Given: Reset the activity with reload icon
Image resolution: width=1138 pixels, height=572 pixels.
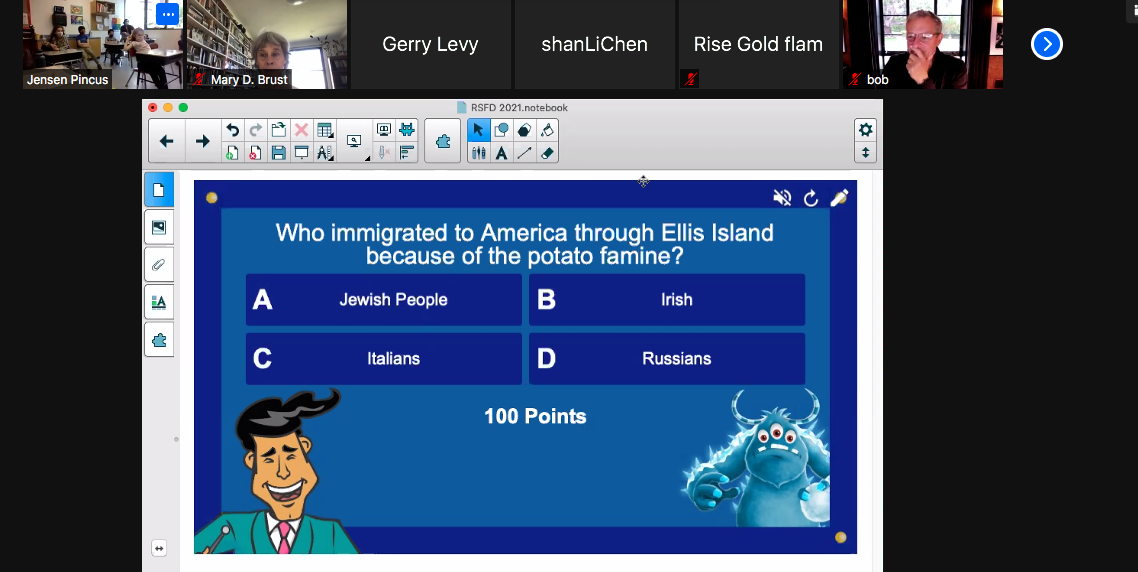Looking at the screenshot, I should click(x=811, y=198).
